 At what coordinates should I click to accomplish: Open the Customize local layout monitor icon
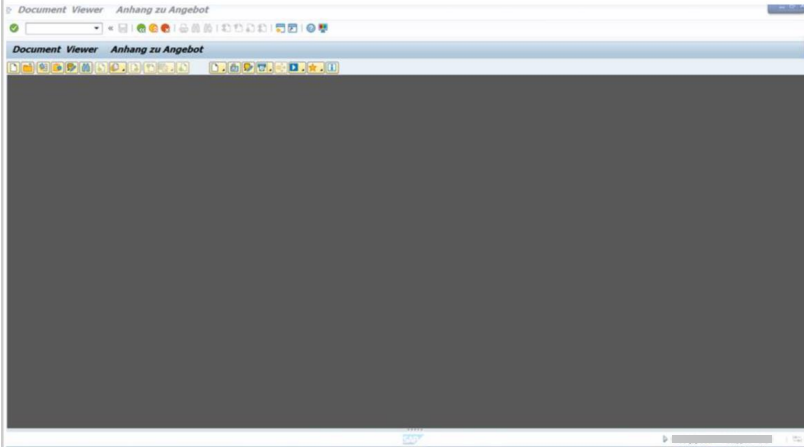[x=323, y=28]
